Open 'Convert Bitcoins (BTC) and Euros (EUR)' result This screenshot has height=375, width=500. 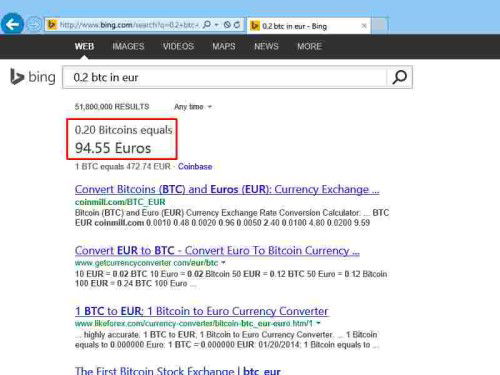pos(227,189)
